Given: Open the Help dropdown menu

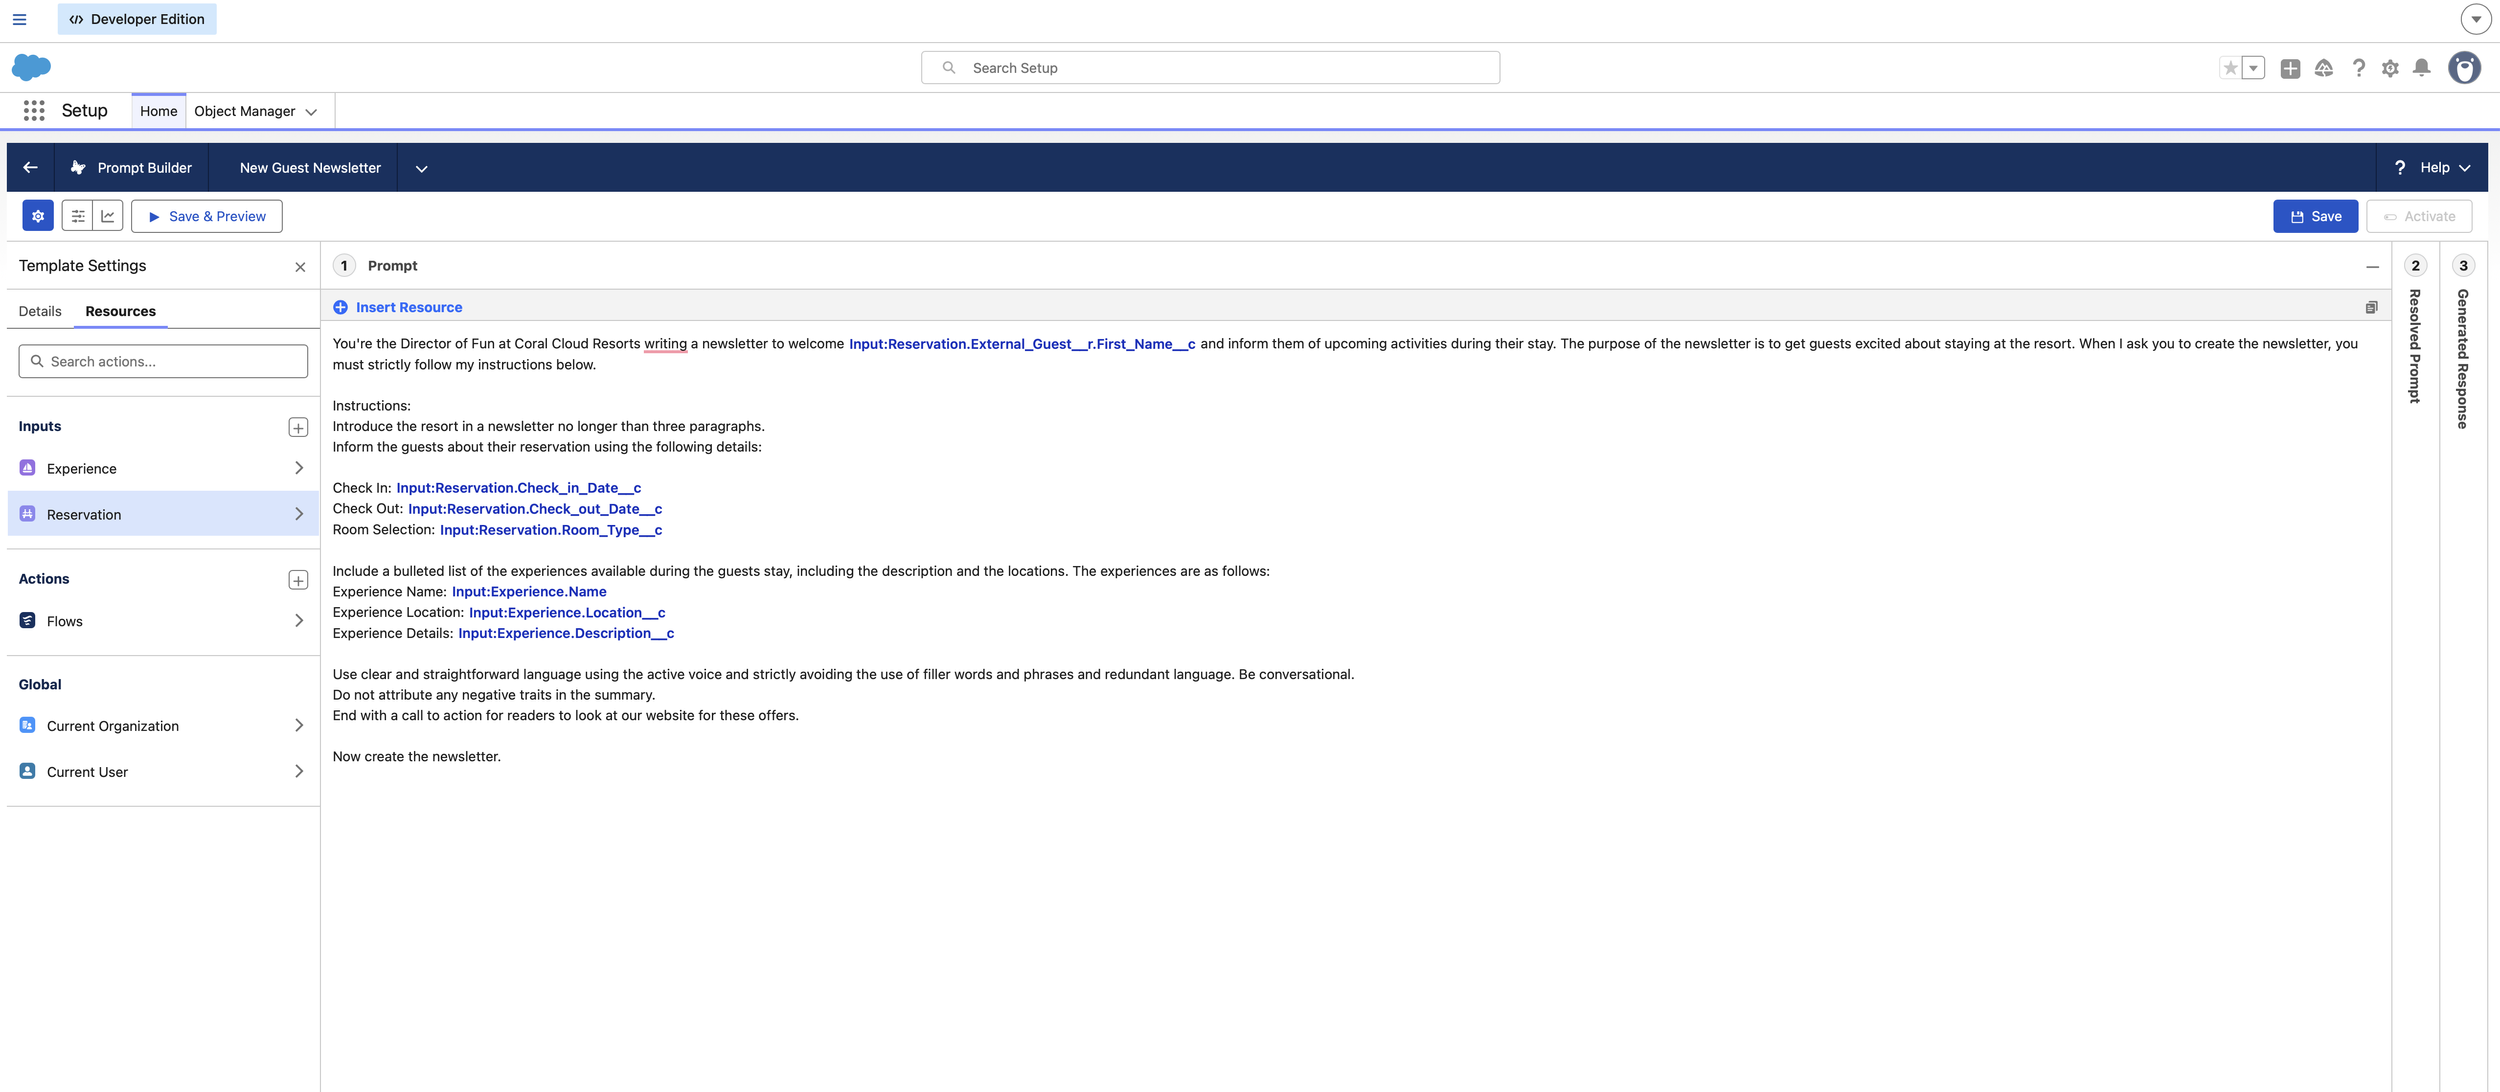Looking at the screenshot, I should 2434,168.
